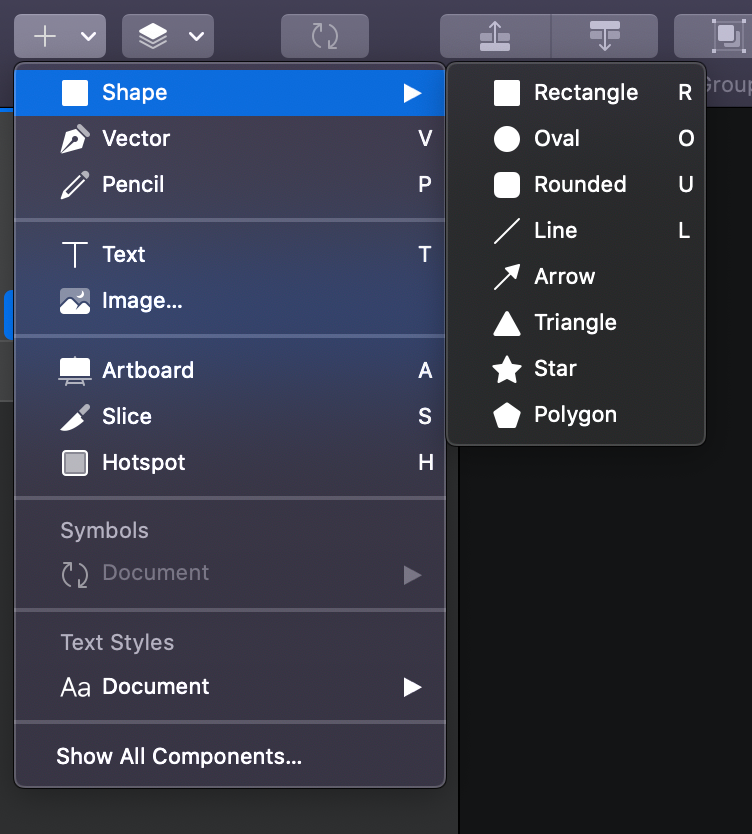
Task: Select Image… menu entry
Action: coord(142,301)
